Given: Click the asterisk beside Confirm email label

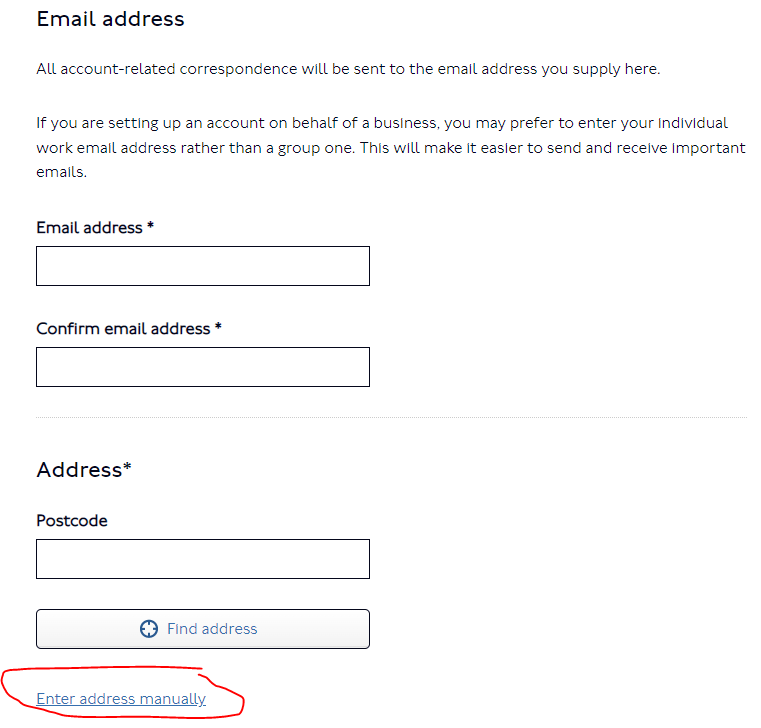Looking at the screenshot, I should 219,328.
